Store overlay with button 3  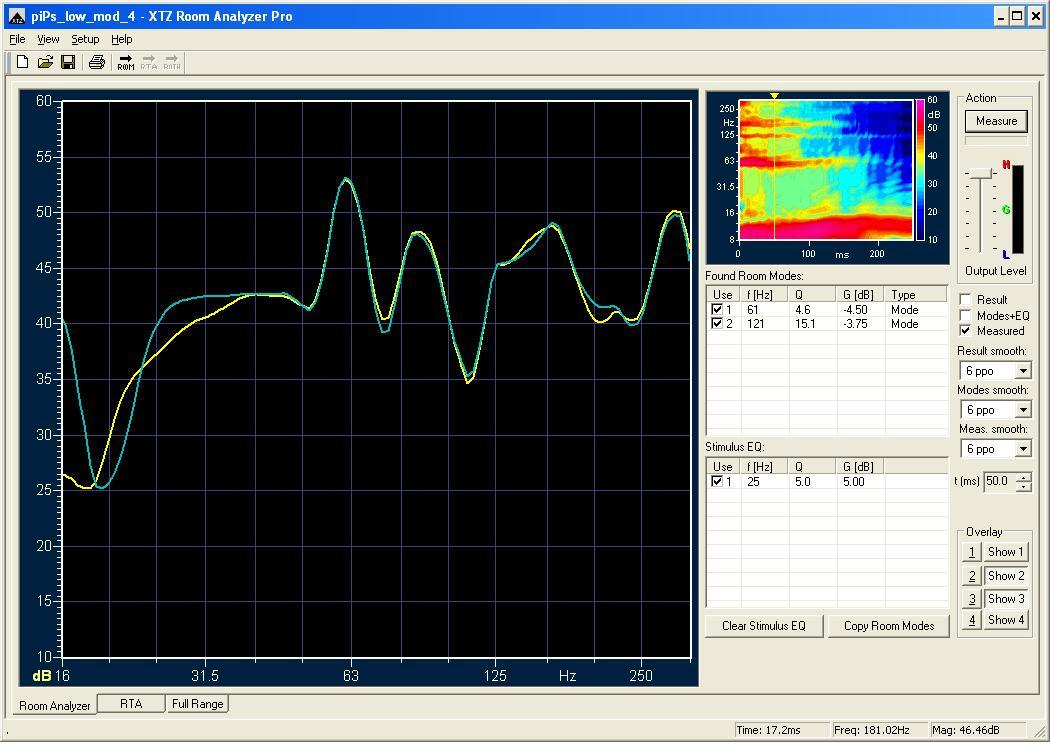(x=972, y=598)
